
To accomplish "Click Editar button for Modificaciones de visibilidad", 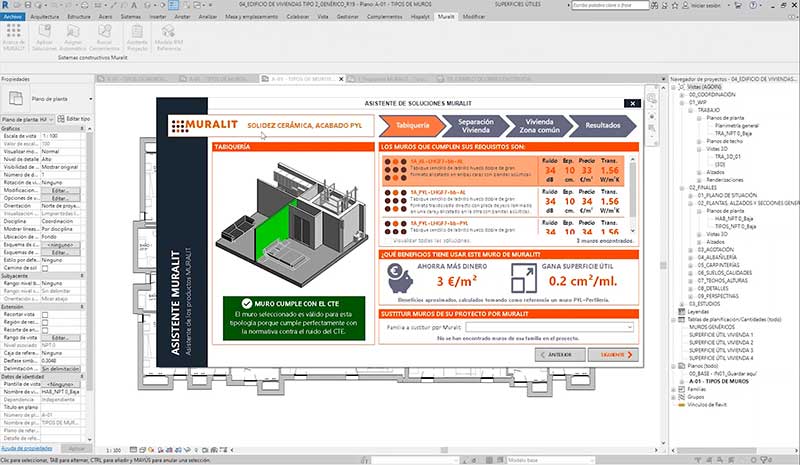I will coord(60,190).
